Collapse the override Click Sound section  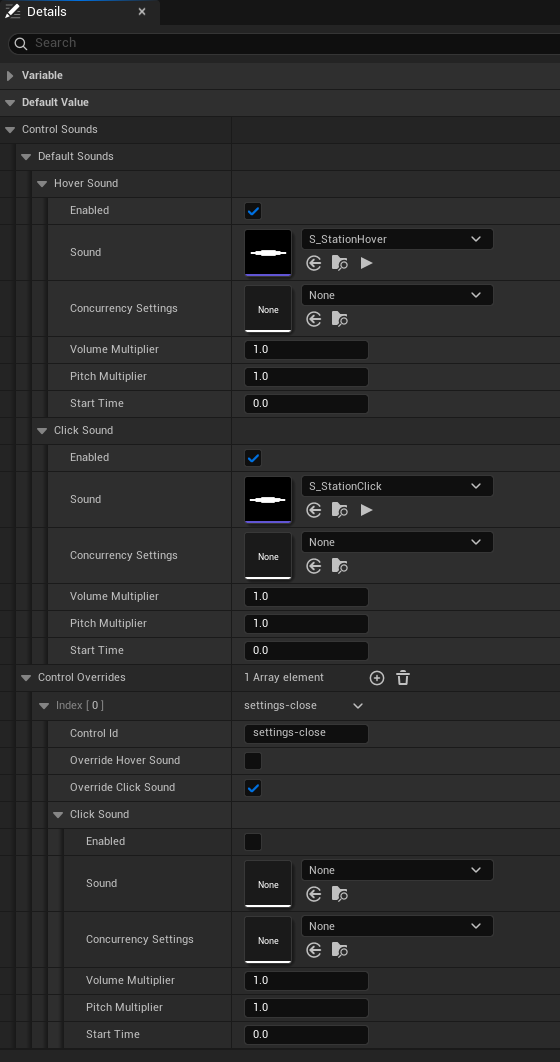(58, 815)
